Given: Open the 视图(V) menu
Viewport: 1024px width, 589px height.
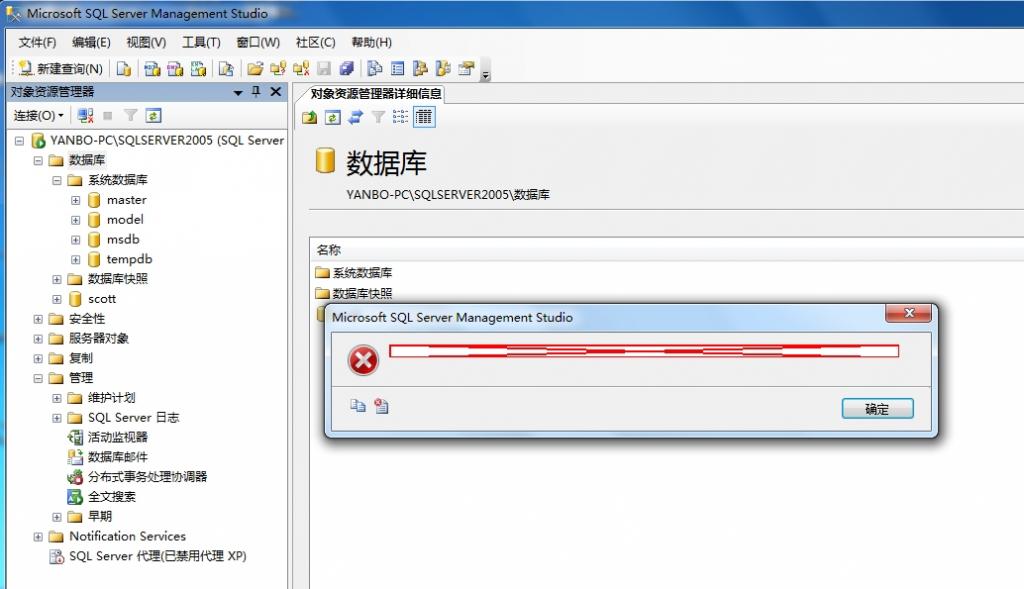Looking at the screenshot, I should 146,42.
